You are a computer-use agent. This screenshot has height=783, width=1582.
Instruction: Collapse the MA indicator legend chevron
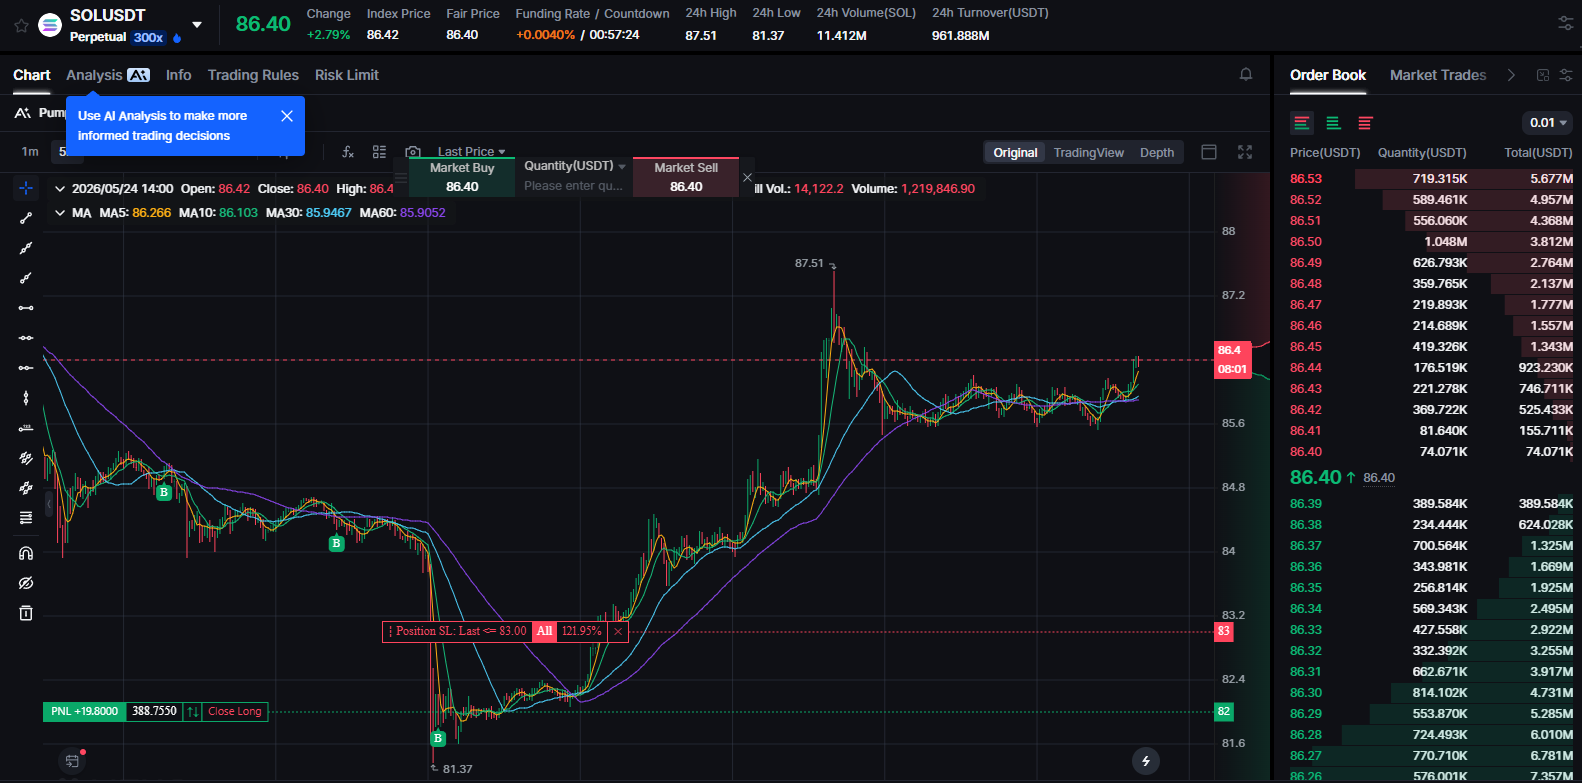point(61,213)
